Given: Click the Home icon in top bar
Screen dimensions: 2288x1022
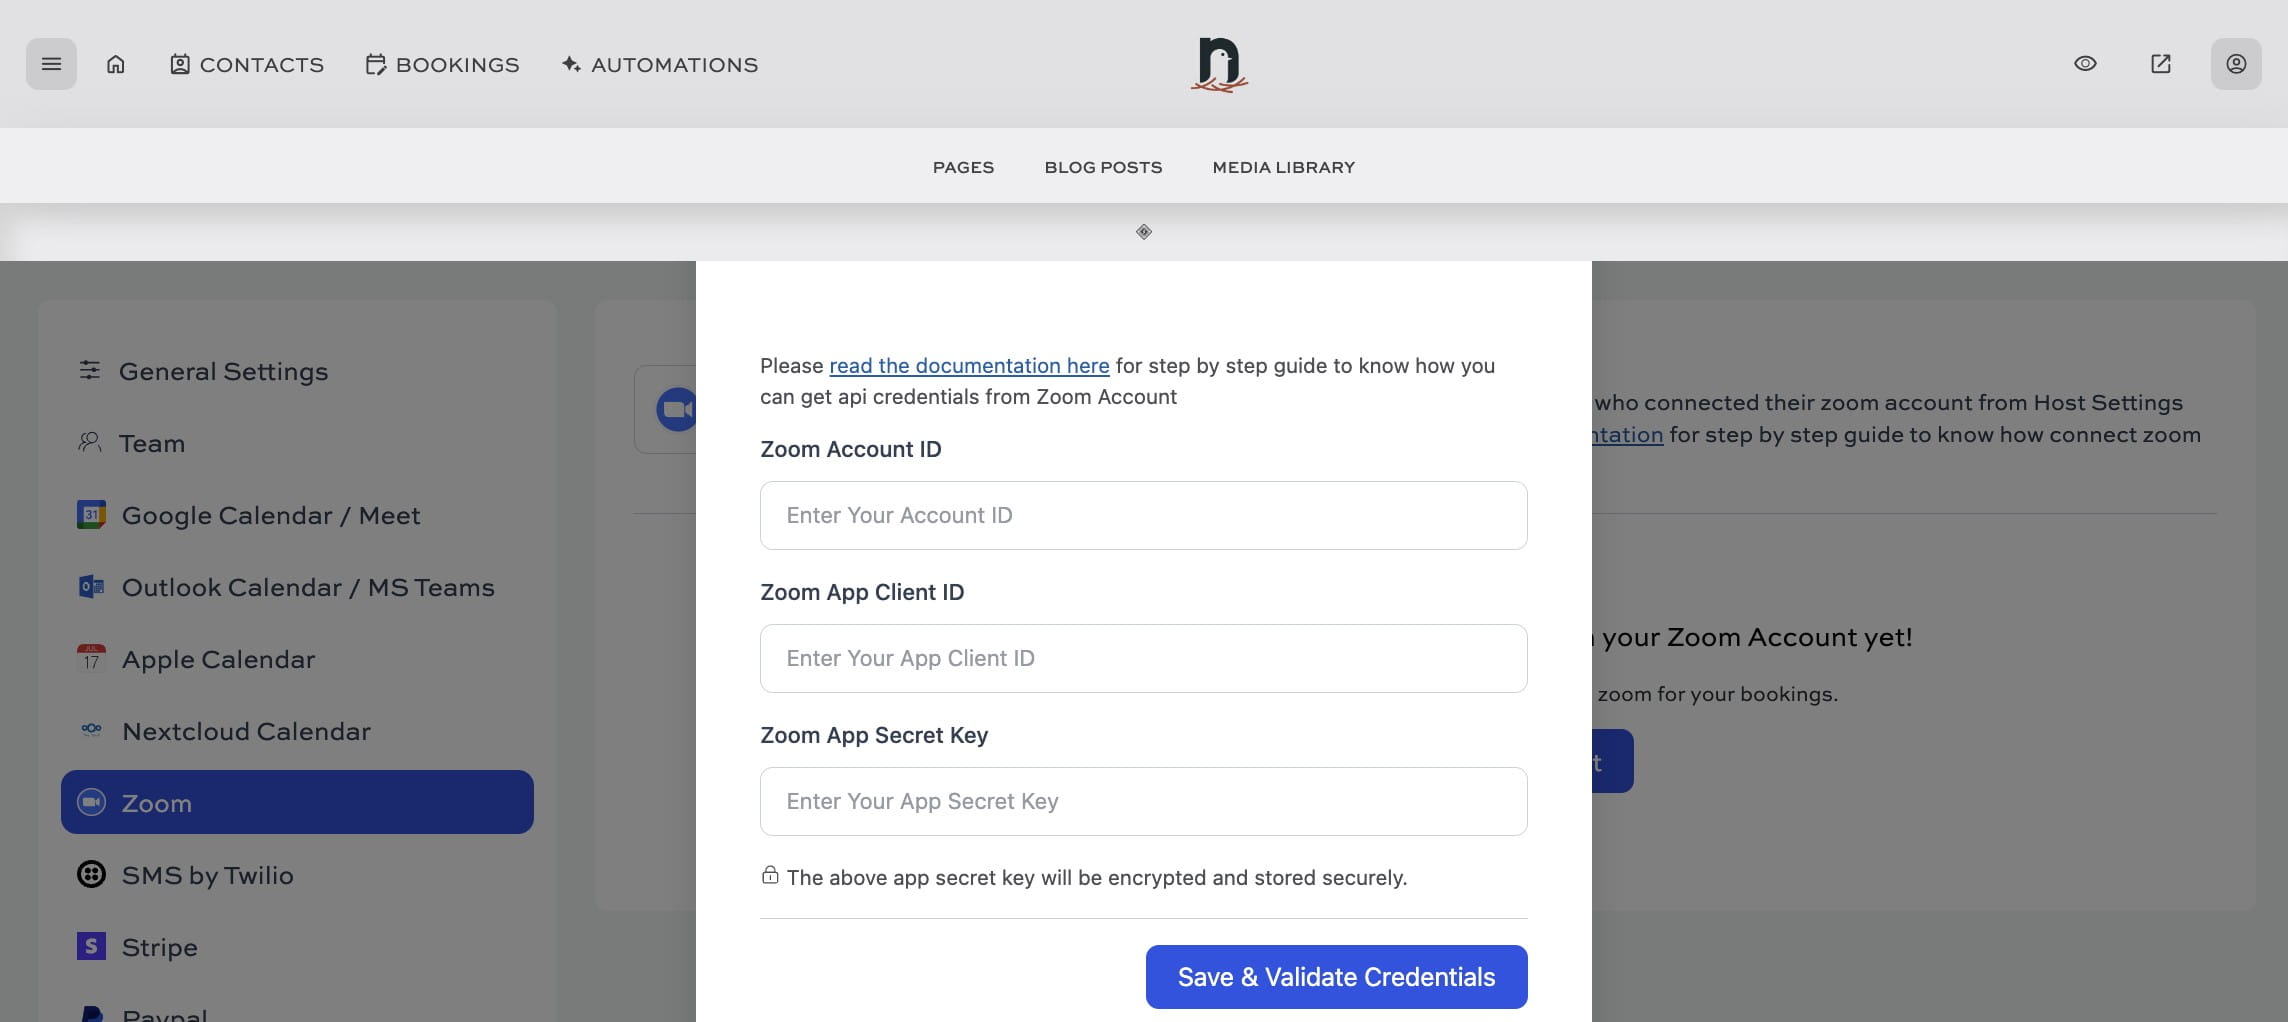Looking at the screenshot, I should [x=115, y=63].
